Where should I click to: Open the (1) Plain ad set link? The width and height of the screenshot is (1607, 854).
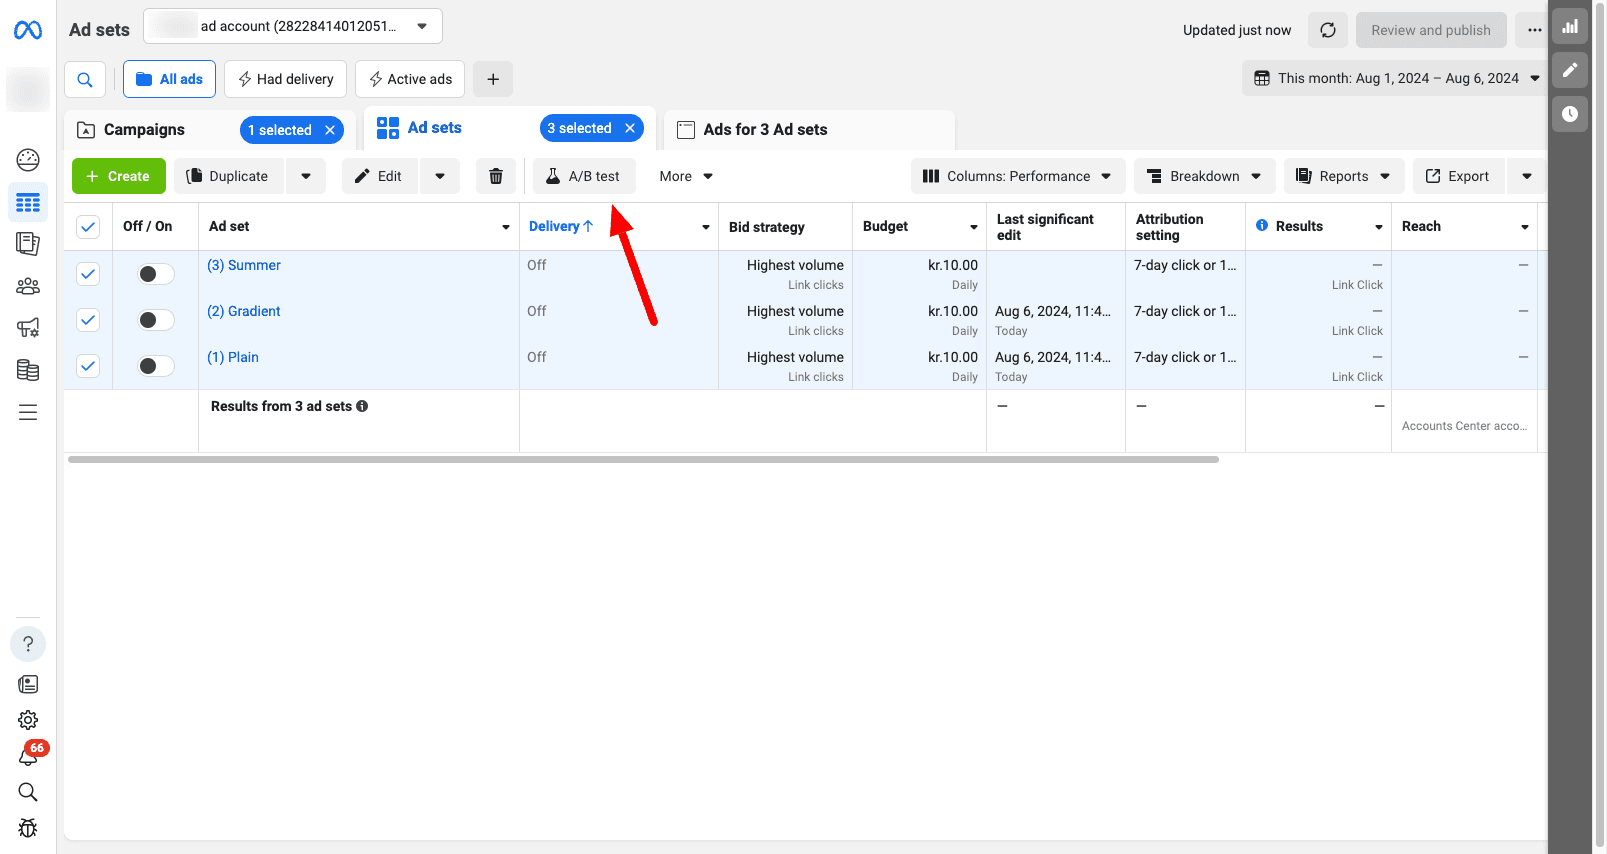[x=233, y=357]
